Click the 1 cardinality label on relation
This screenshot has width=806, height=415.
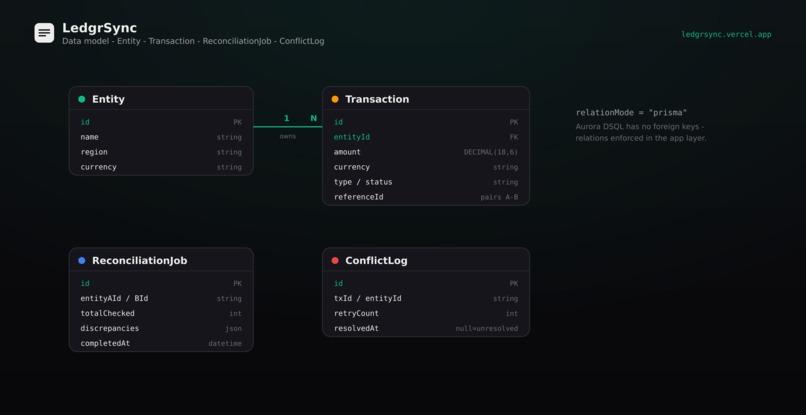pyautogui.click(x=286, y=118)
